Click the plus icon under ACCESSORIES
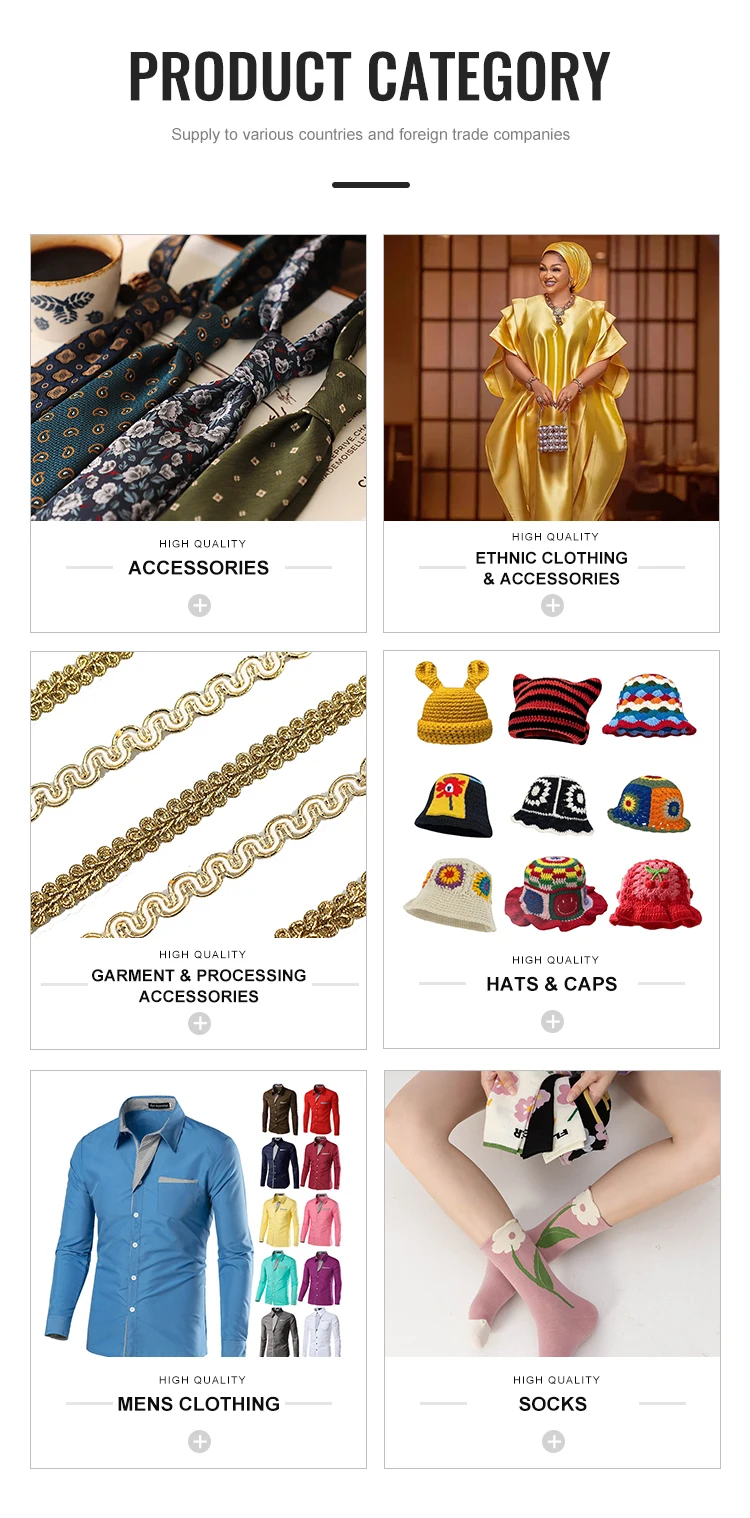This screenshot has height=1518, width=750. 199,605
